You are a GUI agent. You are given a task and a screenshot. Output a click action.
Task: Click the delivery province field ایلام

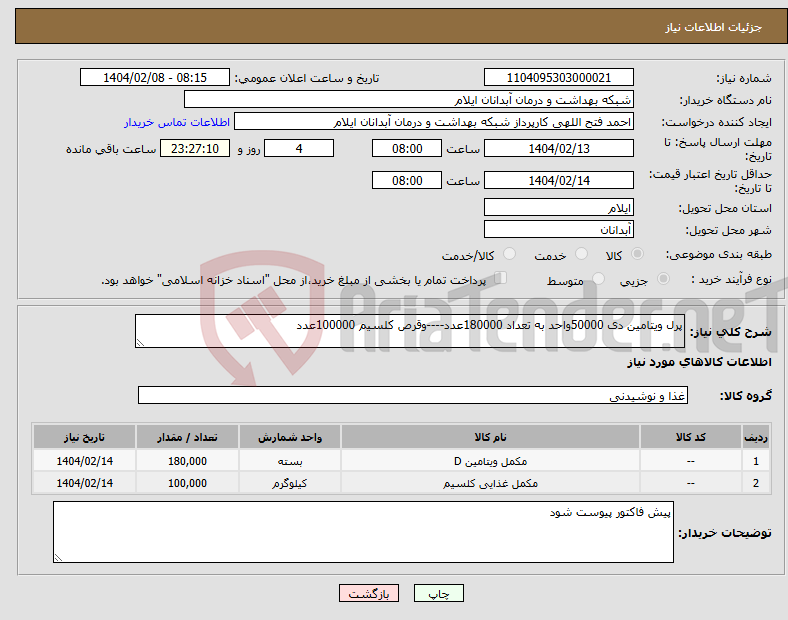558,207
